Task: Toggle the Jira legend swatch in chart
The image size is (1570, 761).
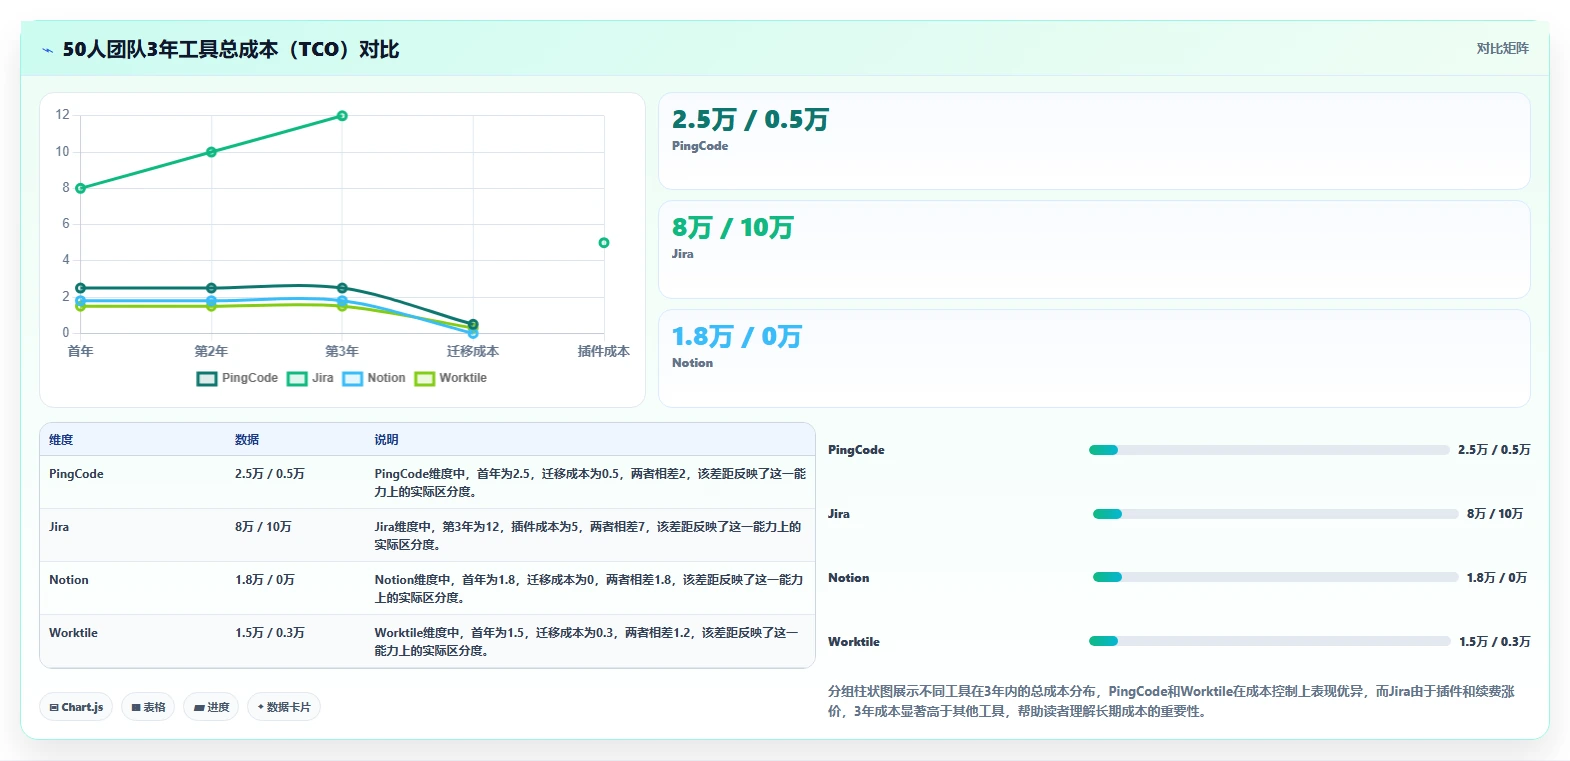Action: click(x=297, y=378)
